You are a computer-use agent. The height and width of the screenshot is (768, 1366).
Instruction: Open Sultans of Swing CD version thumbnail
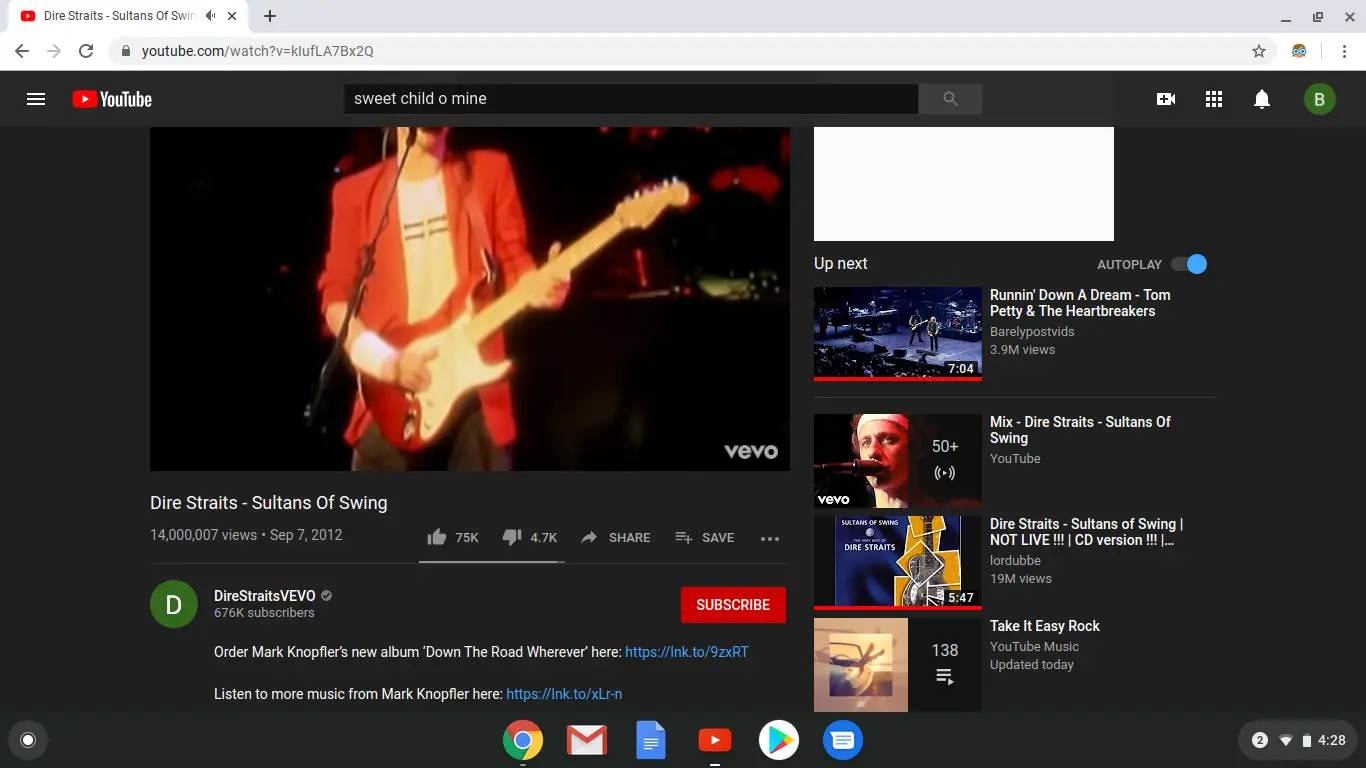(x=898, y=563)
